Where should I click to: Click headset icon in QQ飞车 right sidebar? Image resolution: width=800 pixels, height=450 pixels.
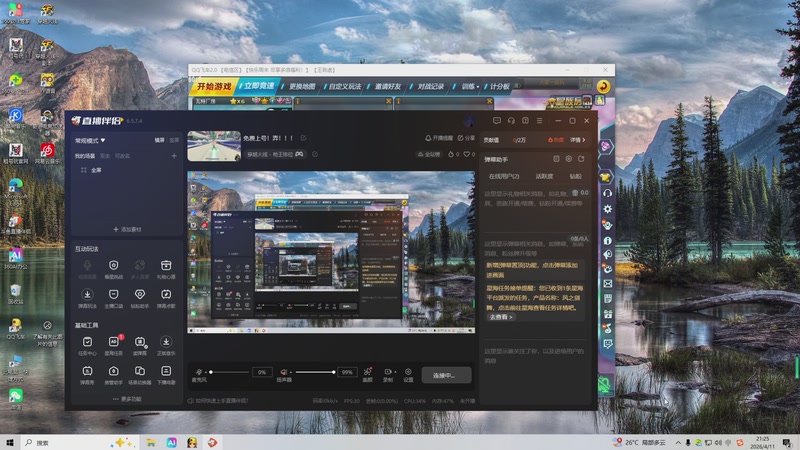(608, 193)
